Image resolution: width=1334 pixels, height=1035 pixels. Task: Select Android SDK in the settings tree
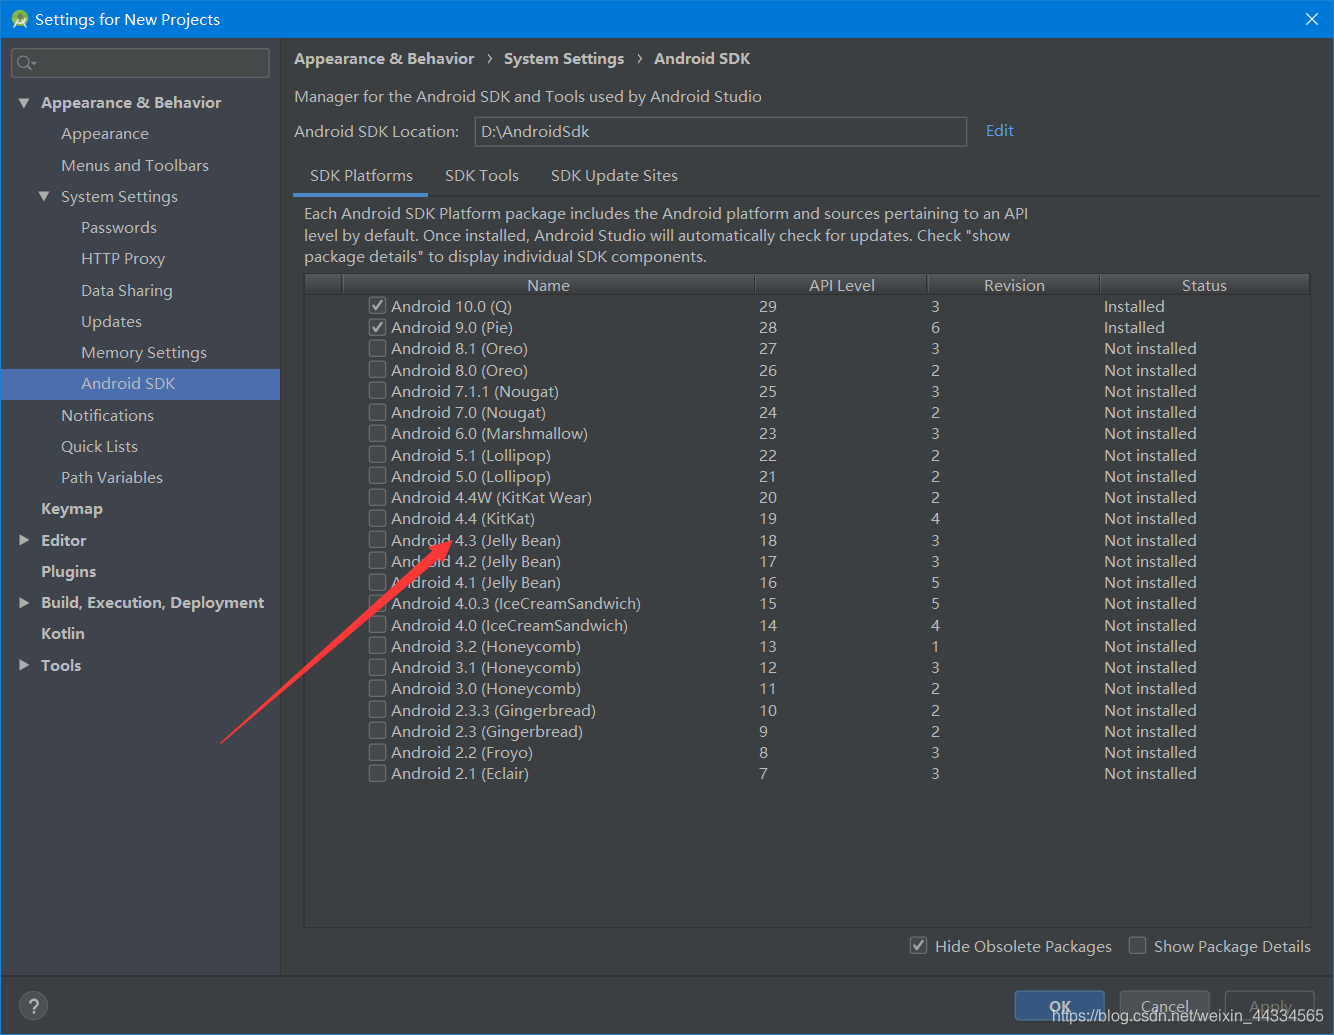click(141, 384)
